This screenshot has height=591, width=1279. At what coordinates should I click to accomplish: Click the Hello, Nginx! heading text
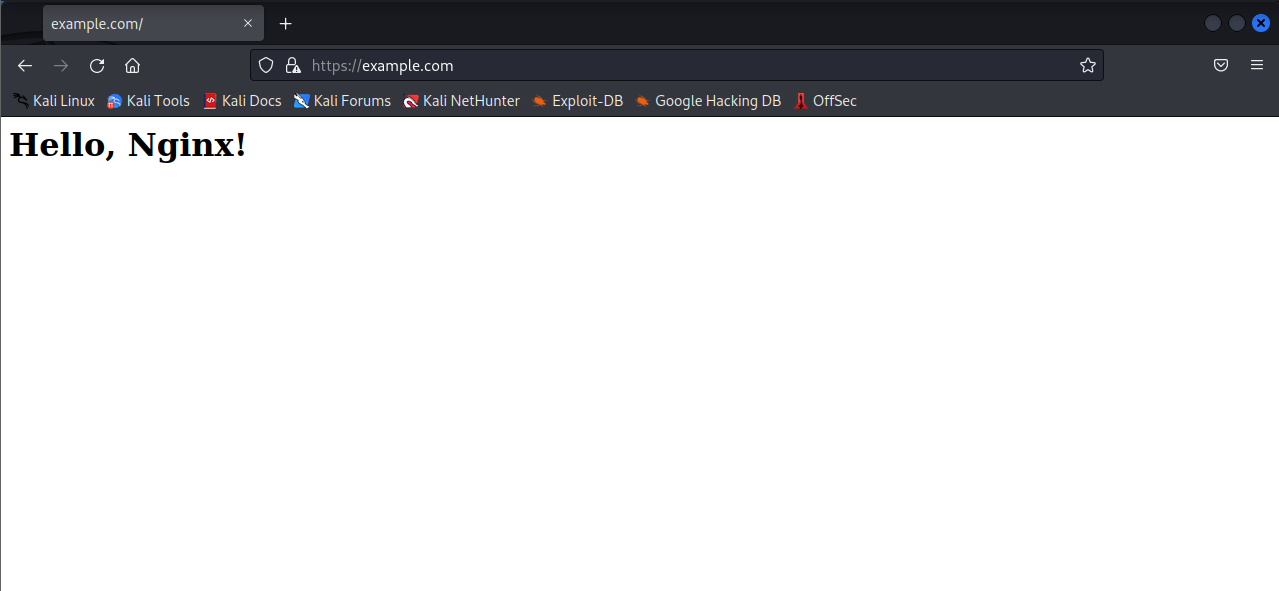pos(128,145)
